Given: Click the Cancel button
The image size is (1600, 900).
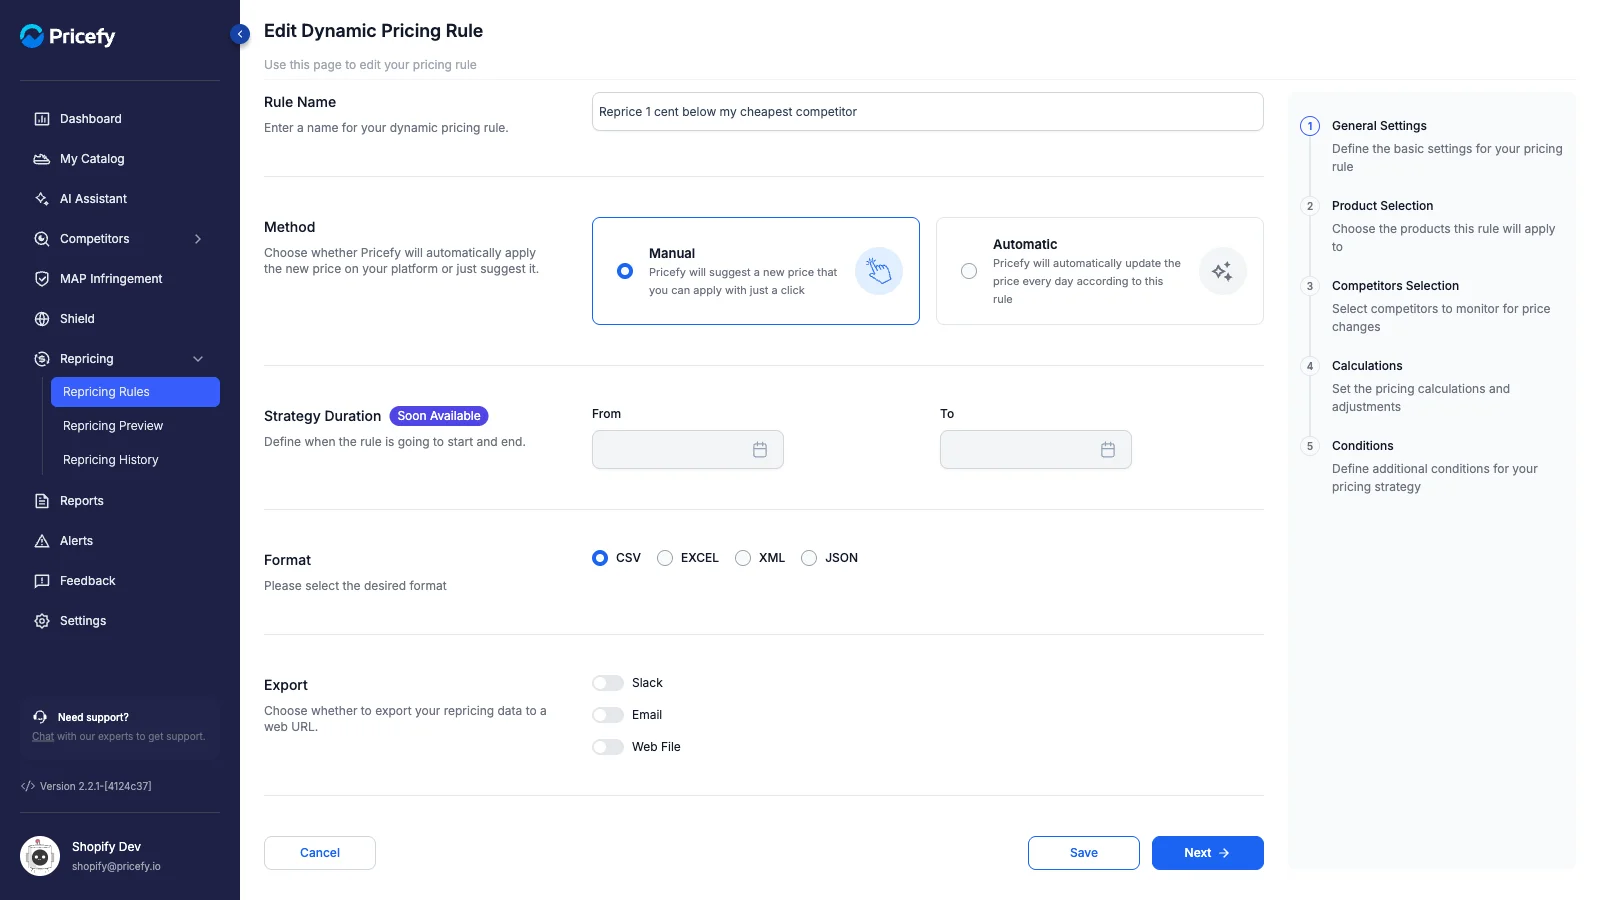Looking at the screenshot, I should click(x=320, y=853).
